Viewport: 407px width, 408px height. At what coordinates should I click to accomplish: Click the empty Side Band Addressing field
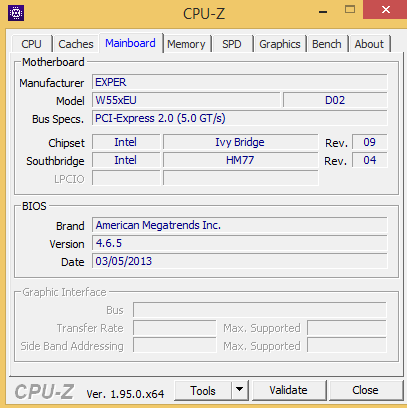coord(175,346)
